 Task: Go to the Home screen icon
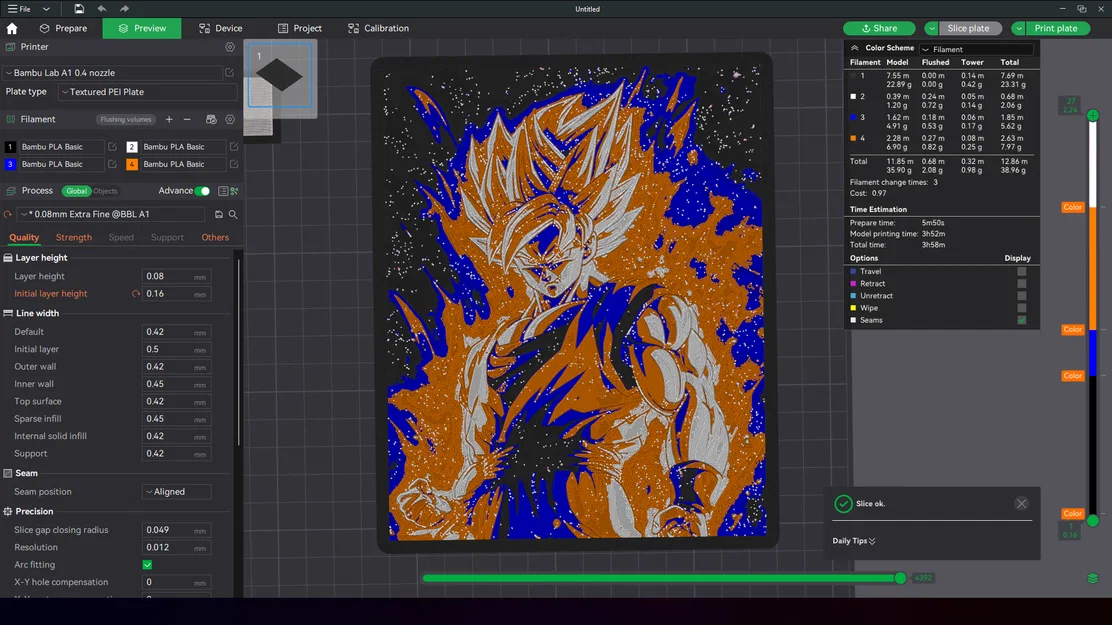12,28
